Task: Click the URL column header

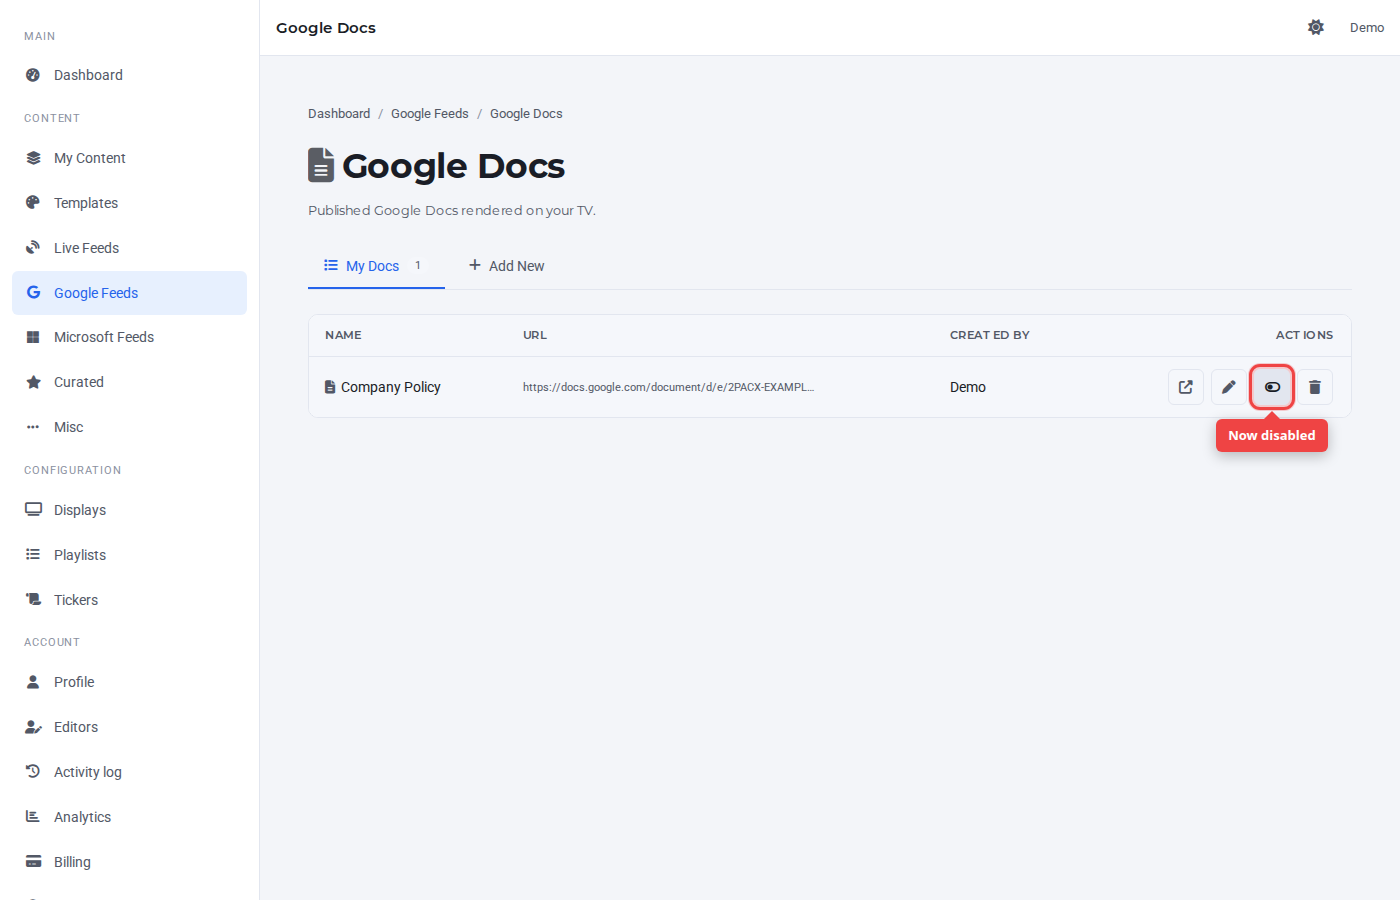Action: point(535,335)
